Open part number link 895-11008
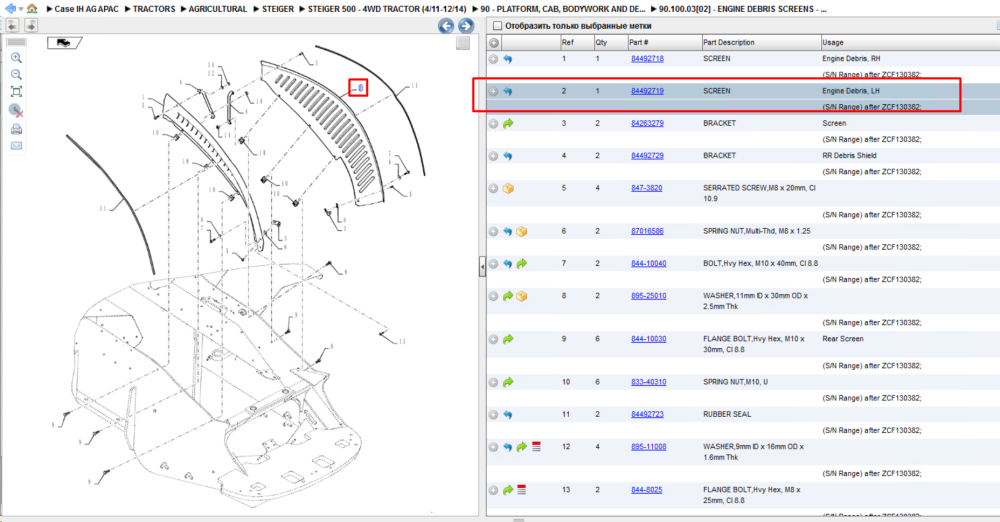This screenshot has height=522, width=1000. 649,447
